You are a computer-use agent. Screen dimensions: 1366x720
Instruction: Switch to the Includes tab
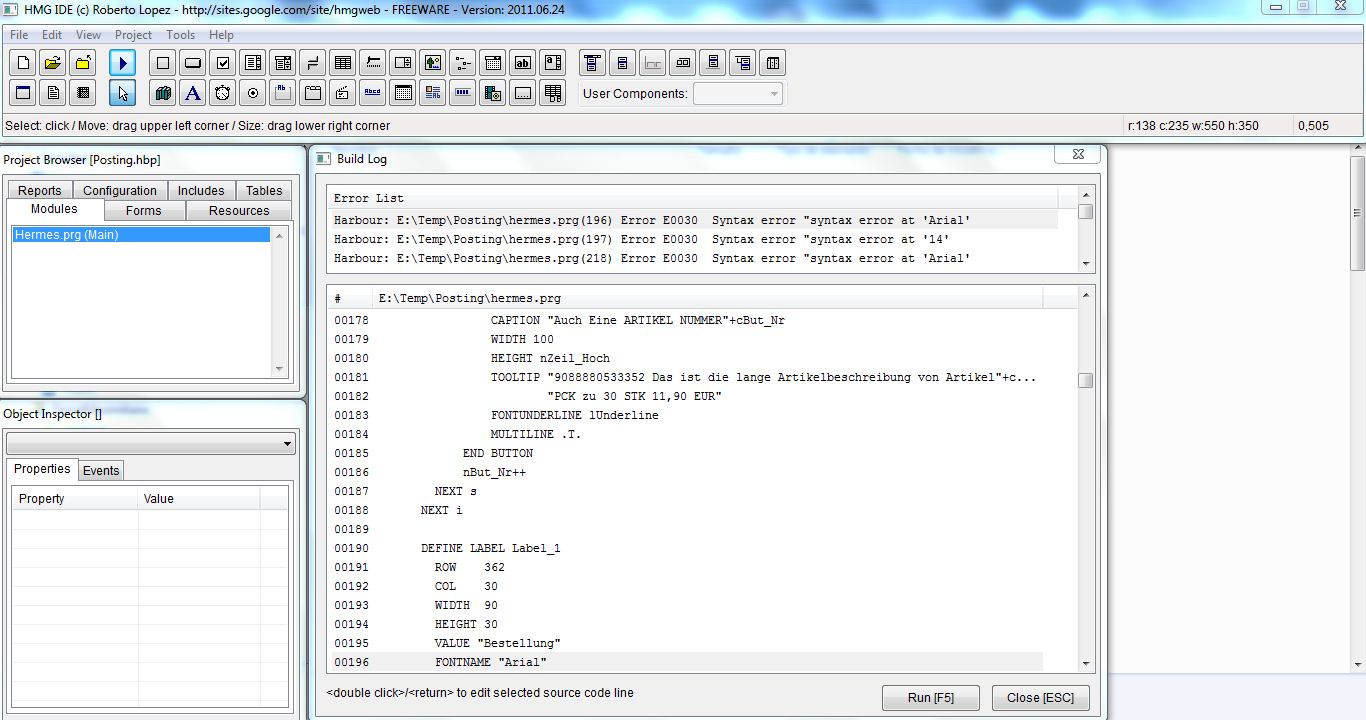tap(201, 190)
